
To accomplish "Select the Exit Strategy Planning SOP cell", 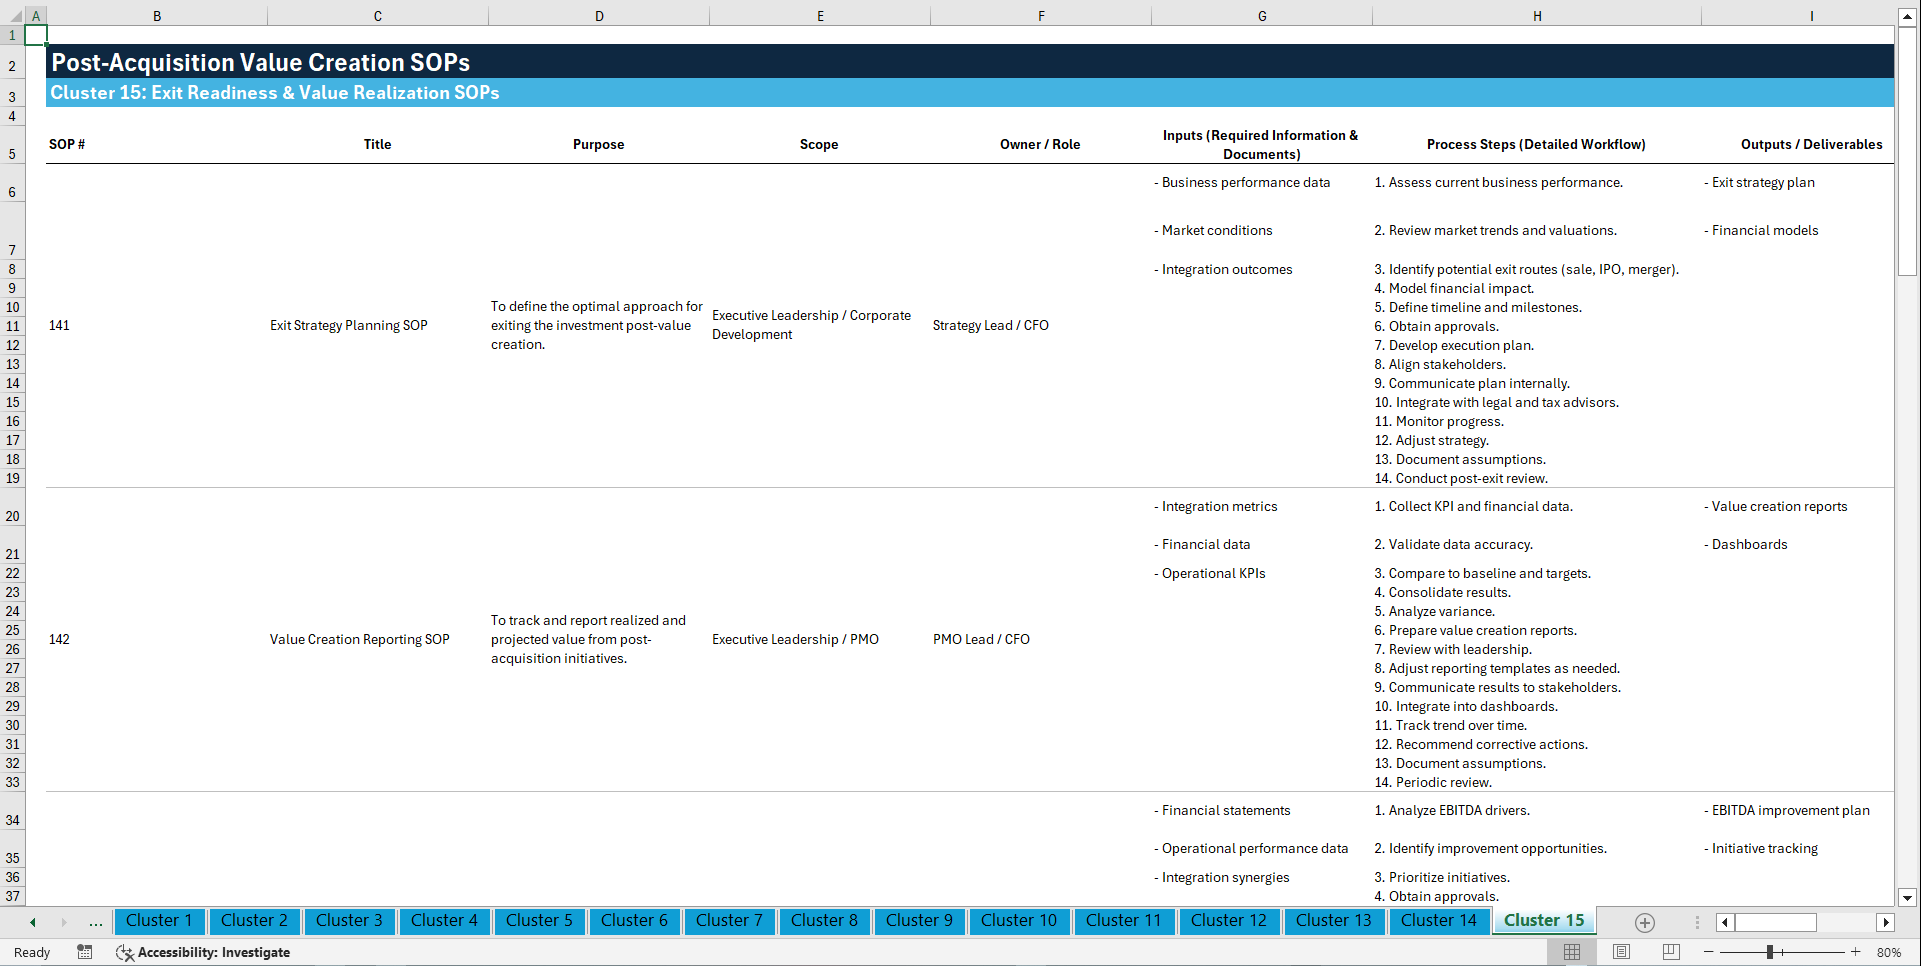I will (x=348, y=325).
